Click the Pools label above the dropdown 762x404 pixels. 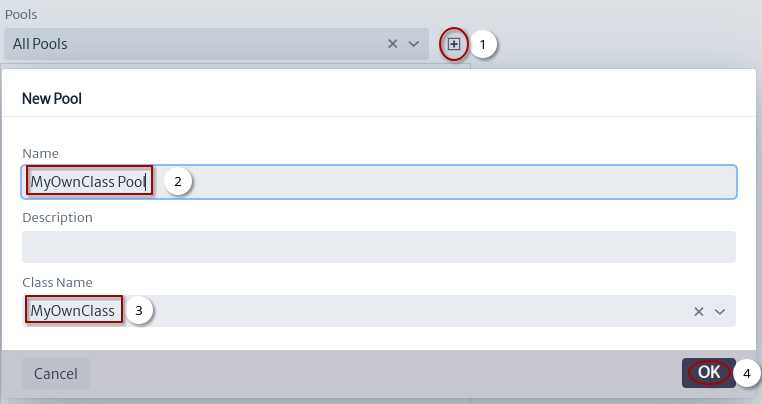[x=21, y=15]
